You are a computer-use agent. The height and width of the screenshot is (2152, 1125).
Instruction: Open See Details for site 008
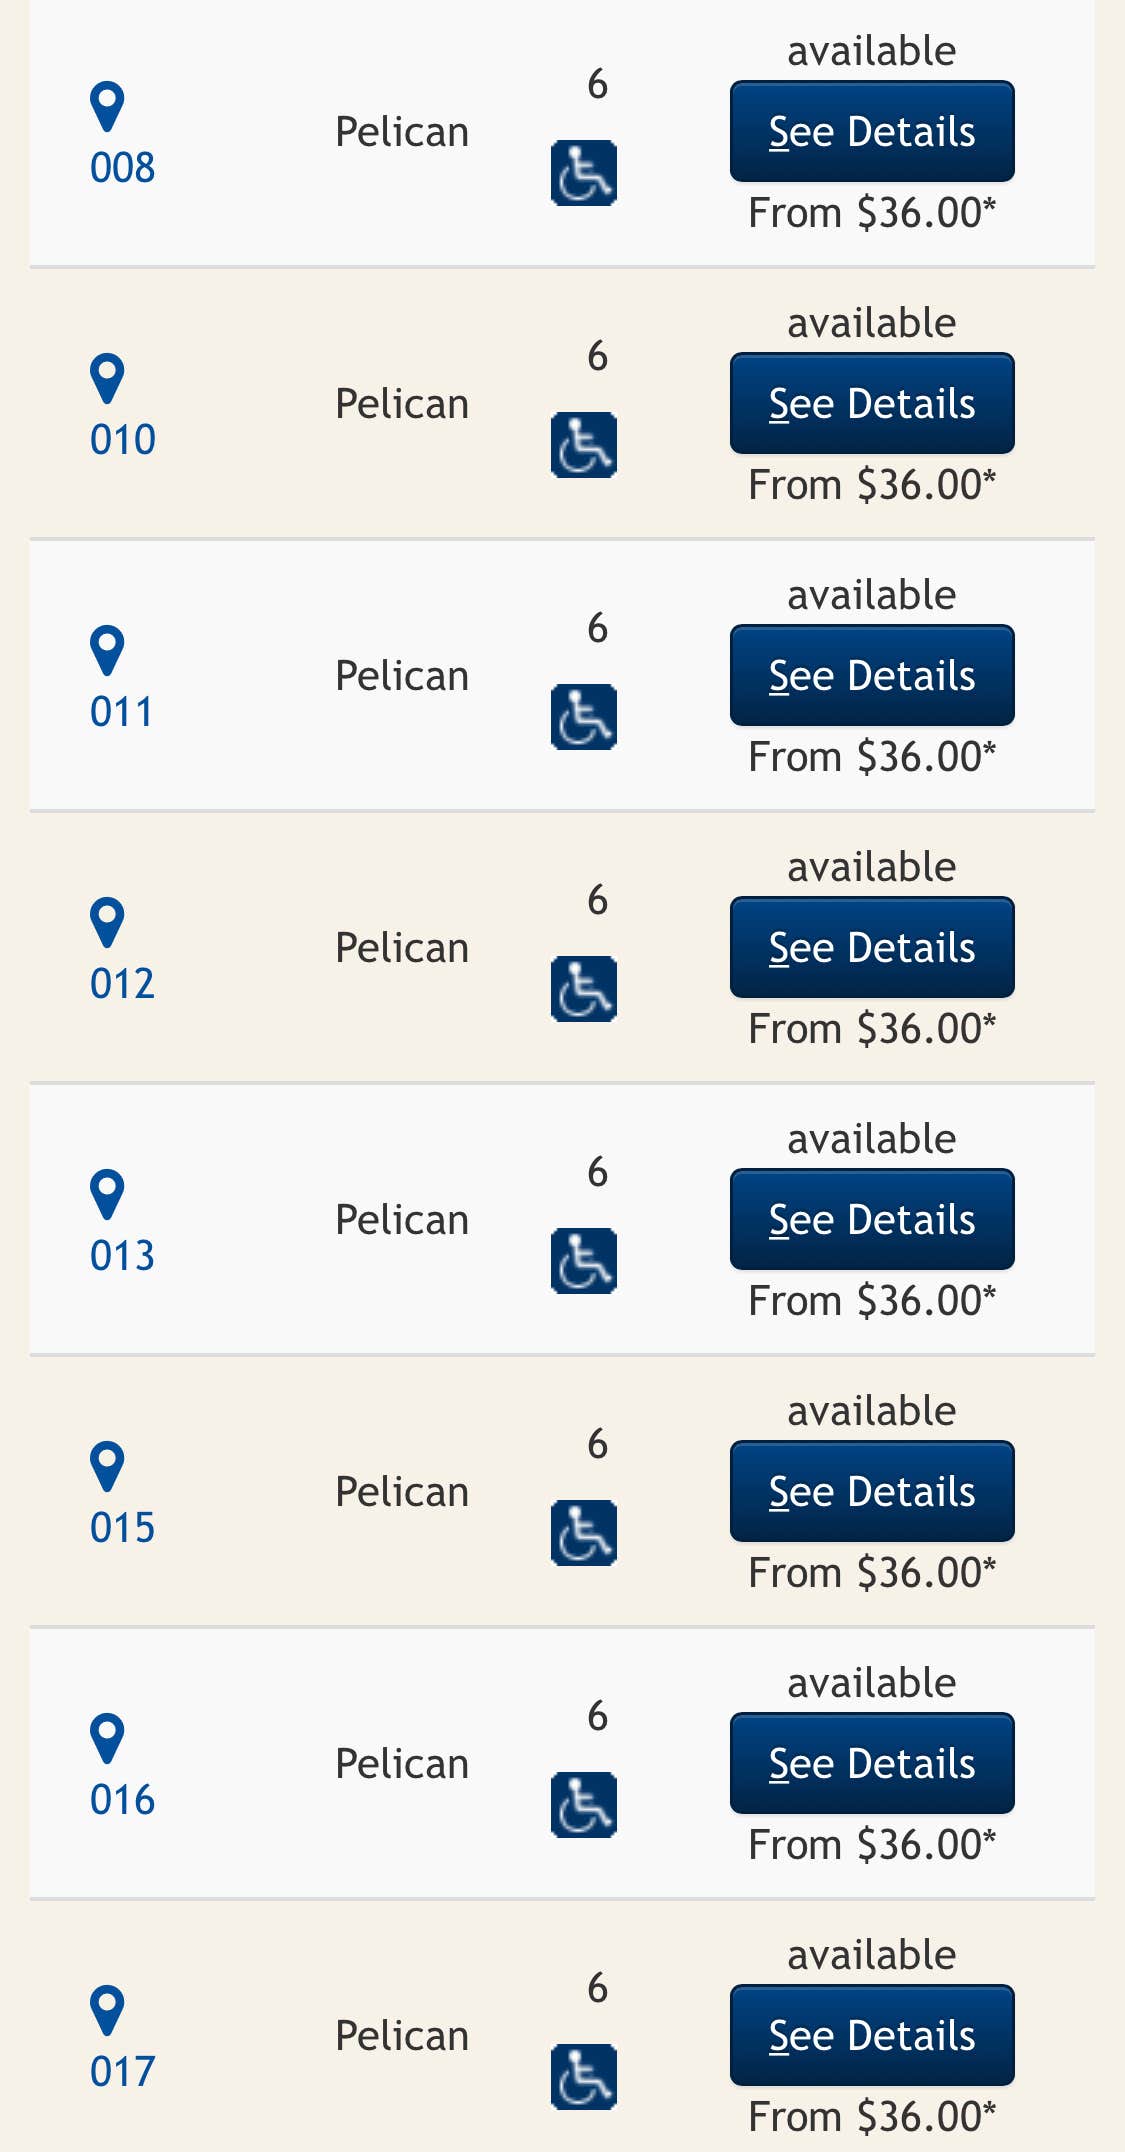coord(872,132)
